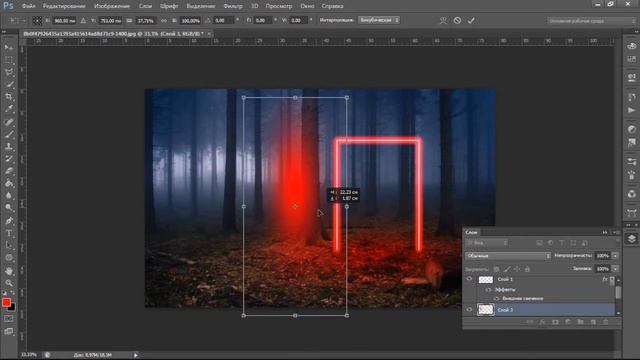
Task: Add a layer mask icon
Action: [x=555, y=322]
